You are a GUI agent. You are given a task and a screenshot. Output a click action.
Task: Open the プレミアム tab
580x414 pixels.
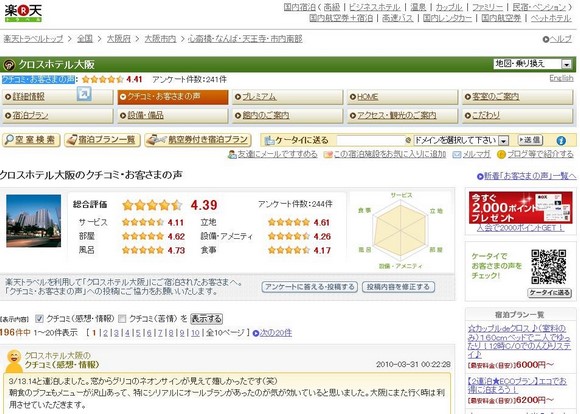point(288,97)
